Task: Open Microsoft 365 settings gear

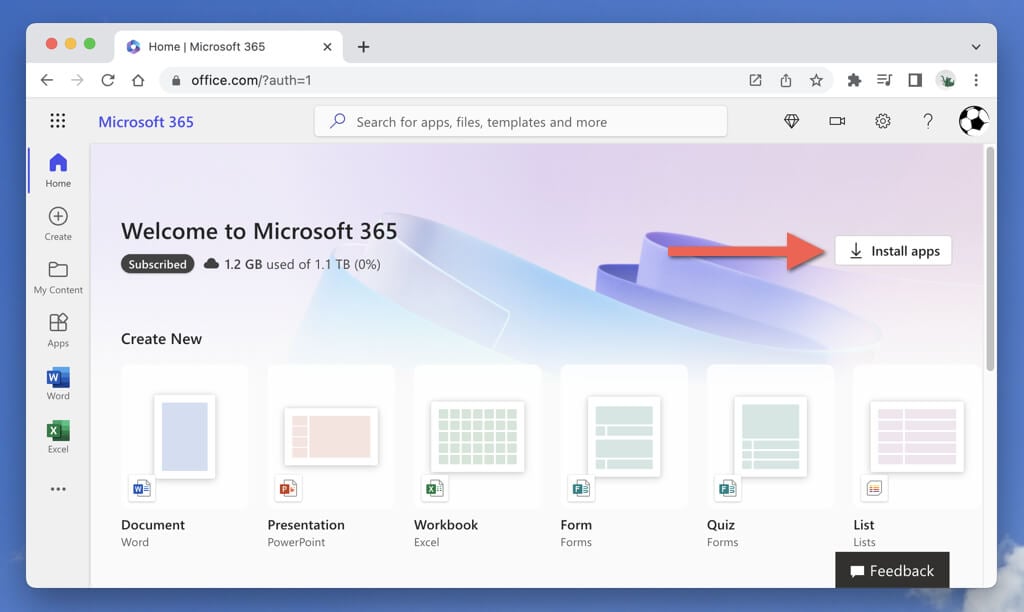Action: click(x=882, y=121)
